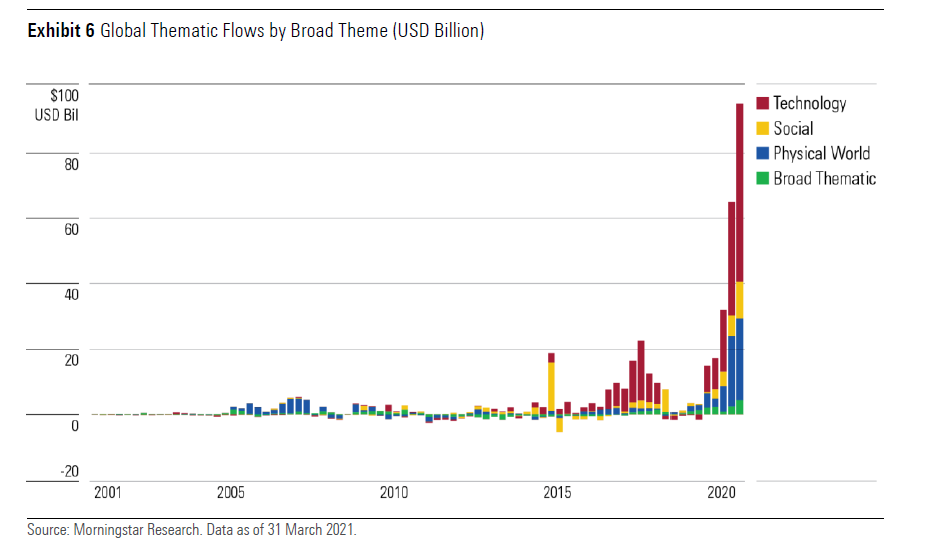Image resolution: width=925 pixels, height=556 pixels.
Task: Click the 2020 x-axis label
Action: pyautogui.click(x=722, y=493)
